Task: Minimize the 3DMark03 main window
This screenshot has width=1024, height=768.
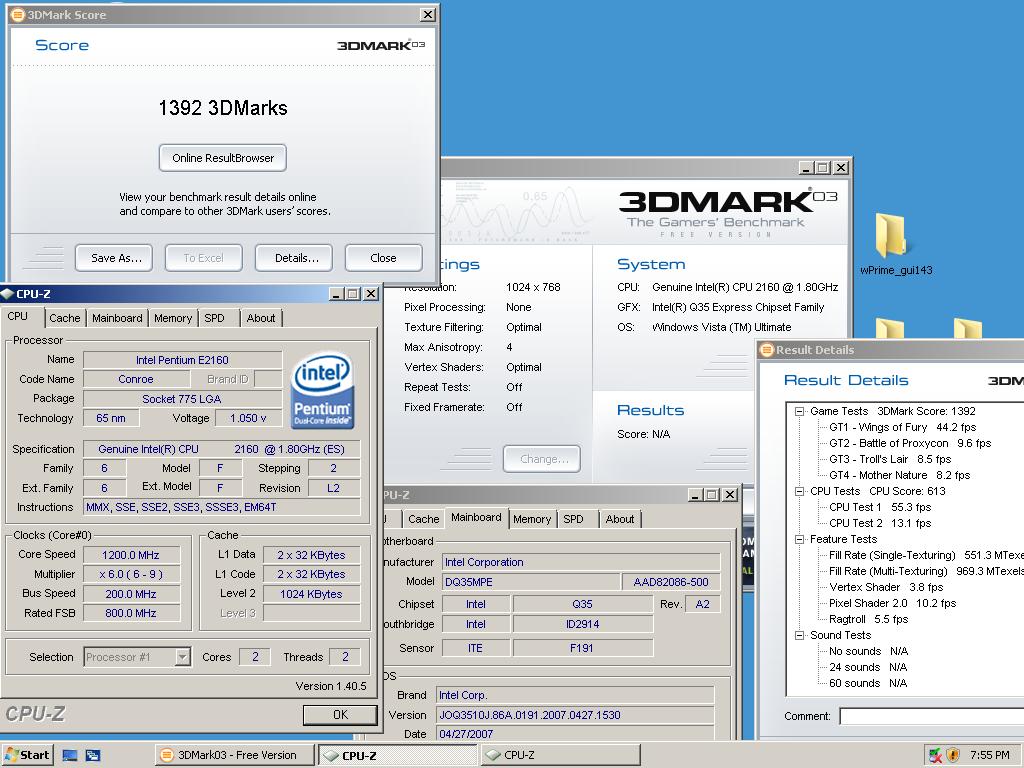Action: tap(807, 168)
